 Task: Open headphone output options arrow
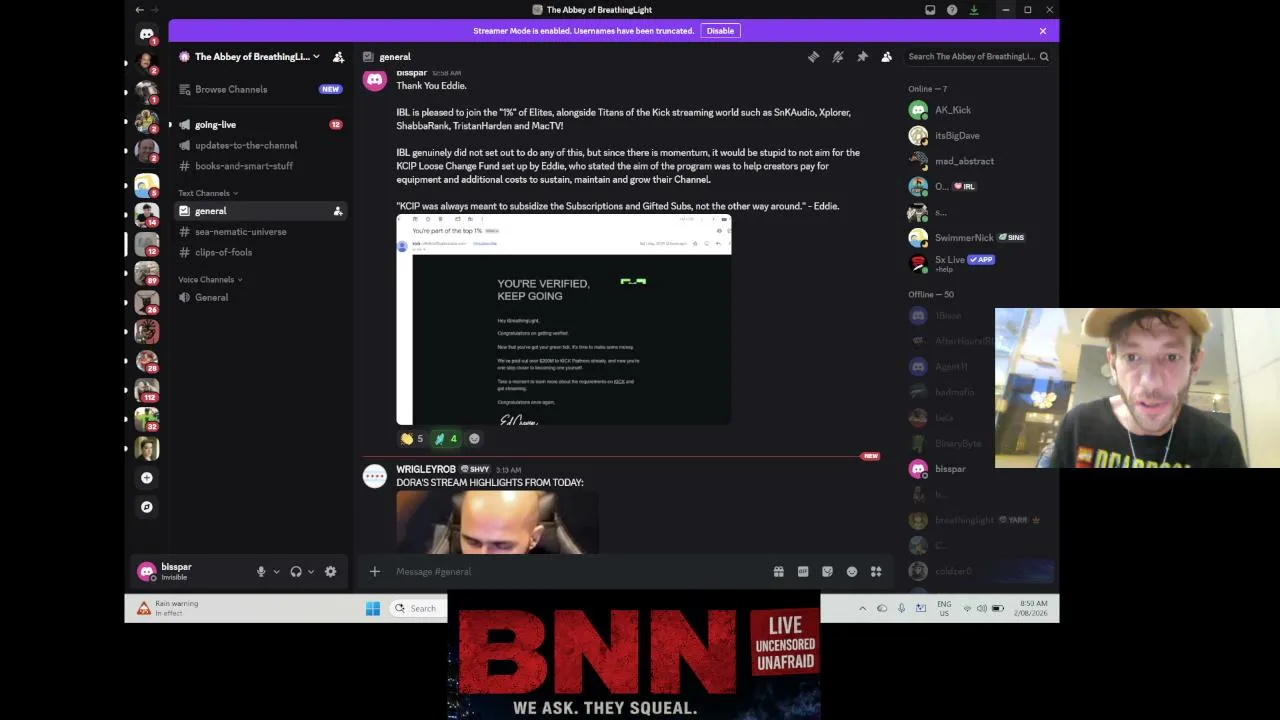(311, 572)
